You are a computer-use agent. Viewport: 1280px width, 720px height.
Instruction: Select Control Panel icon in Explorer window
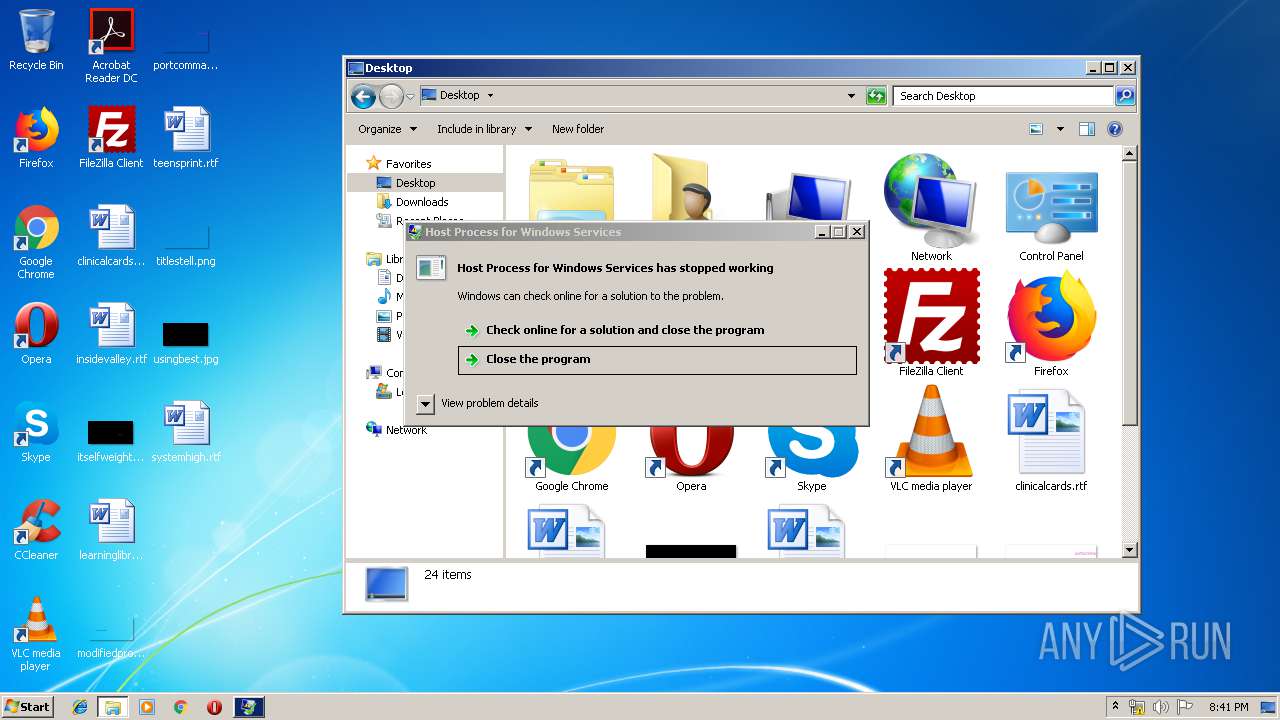[1051, 216]
